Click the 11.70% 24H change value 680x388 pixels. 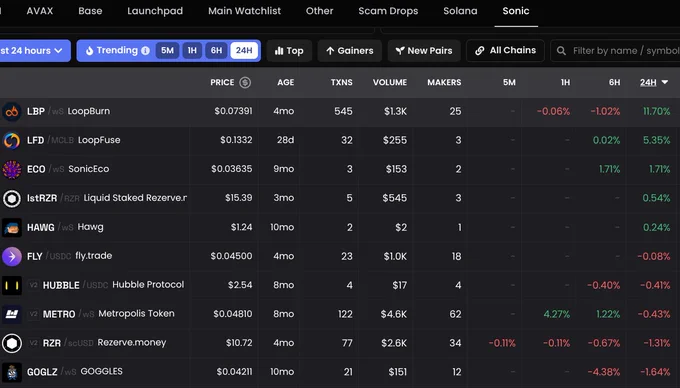point(657,111)
